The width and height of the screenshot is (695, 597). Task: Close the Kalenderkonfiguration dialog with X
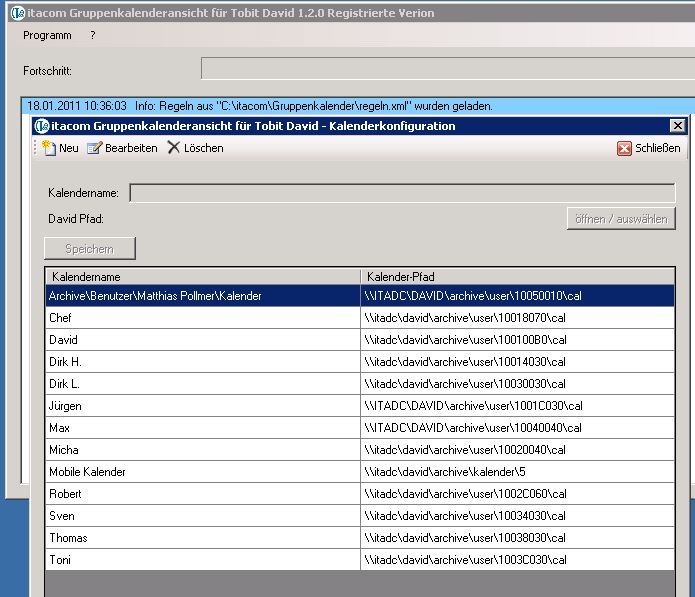pos(677,126)
